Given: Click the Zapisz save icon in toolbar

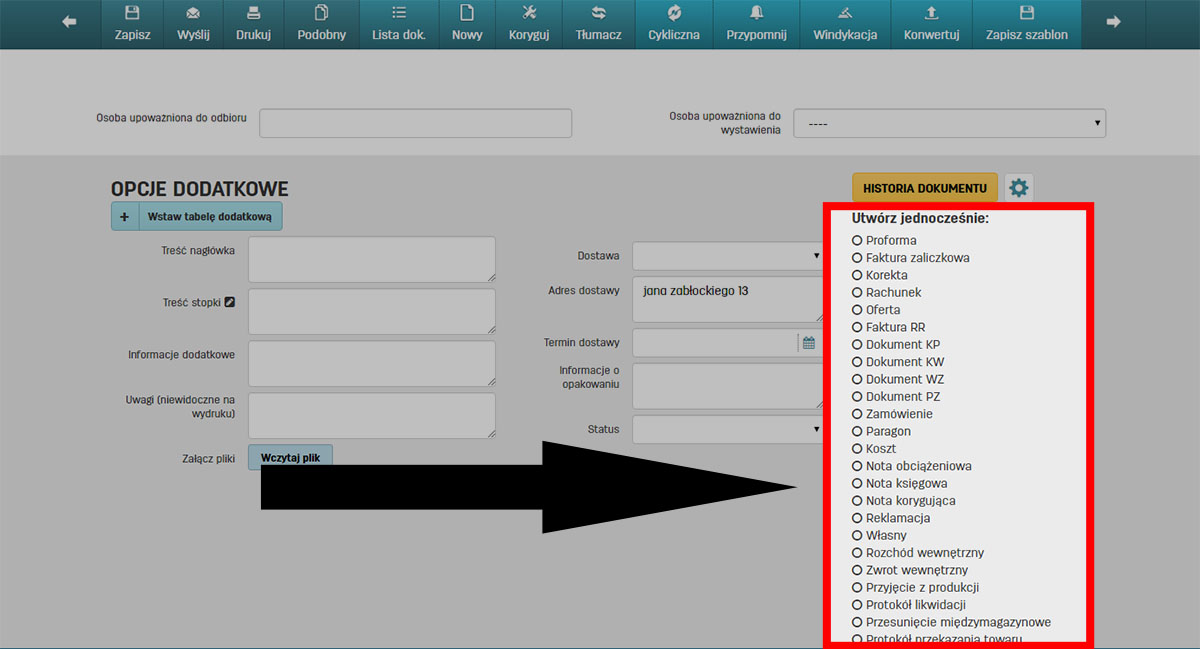Looking at the screenshot, I should [132, 14].
